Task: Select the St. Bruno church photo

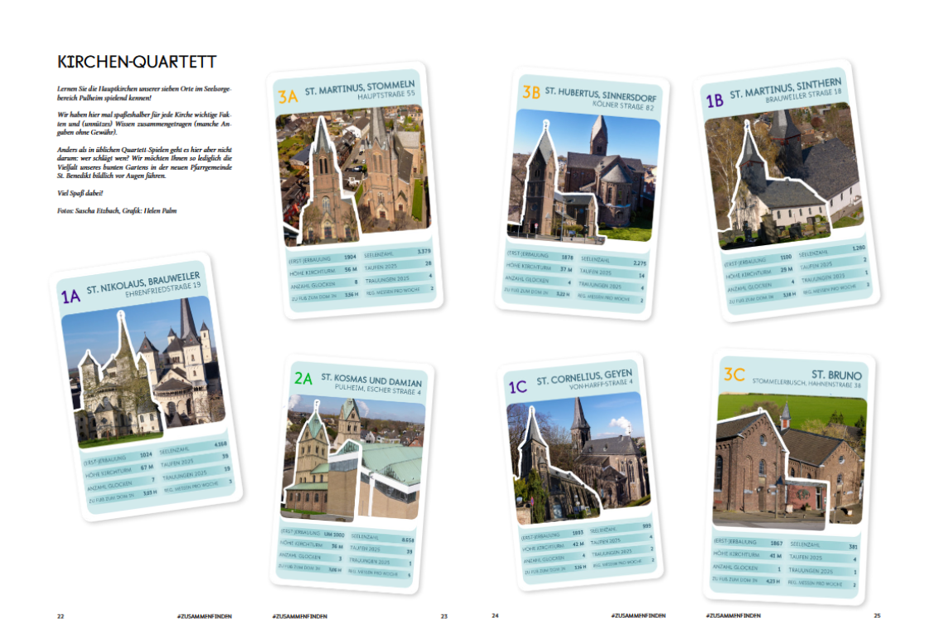Action: click(790, 461)
